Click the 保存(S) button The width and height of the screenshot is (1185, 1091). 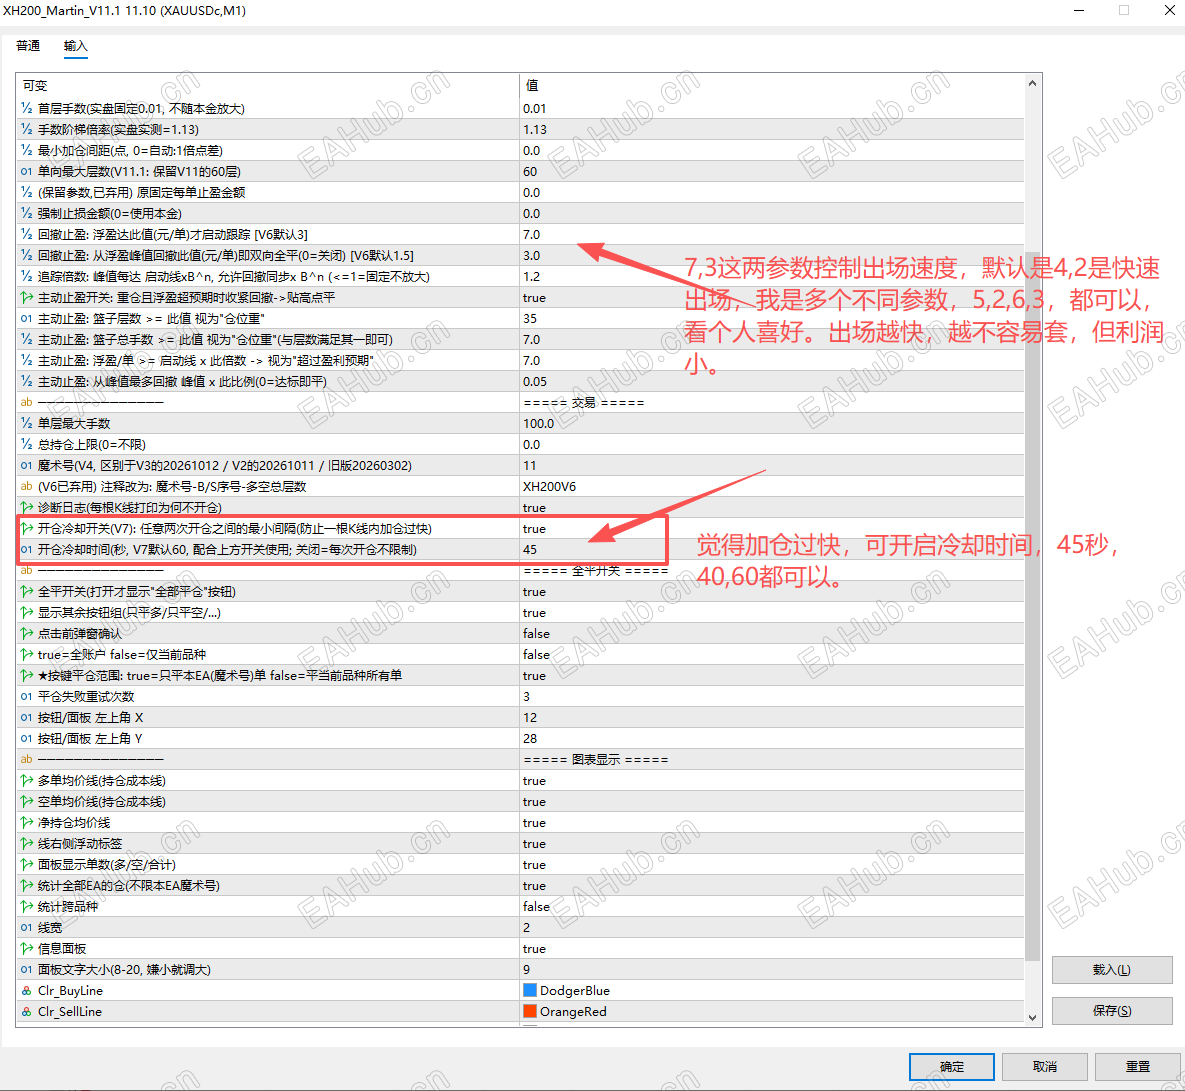click(1112, 1011)
